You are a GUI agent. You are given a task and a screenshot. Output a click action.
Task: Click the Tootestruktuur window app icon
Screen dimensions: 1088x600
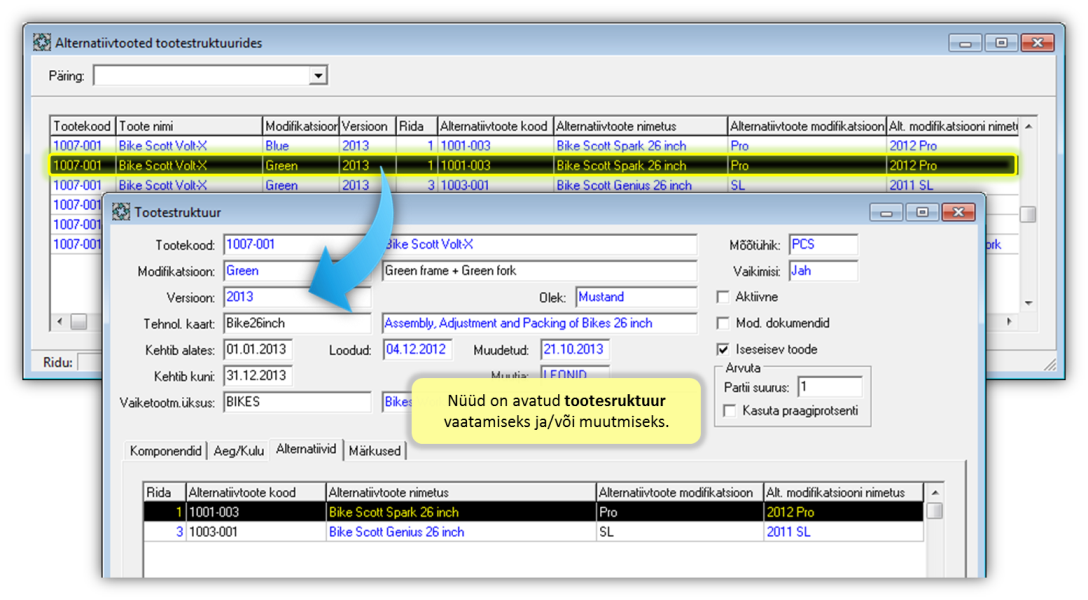coord(121,212)
